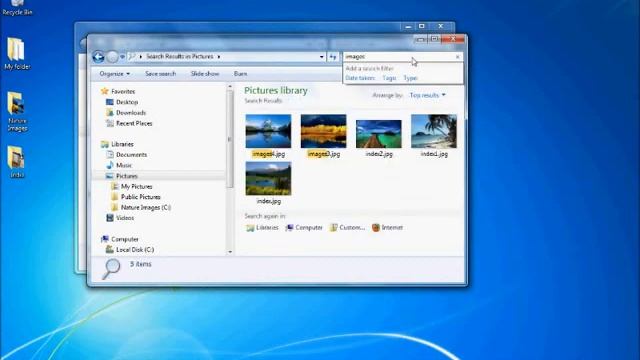Select Computer in the navigation pane
This screenshot has width=640, height=360.
tap(124, 239)
